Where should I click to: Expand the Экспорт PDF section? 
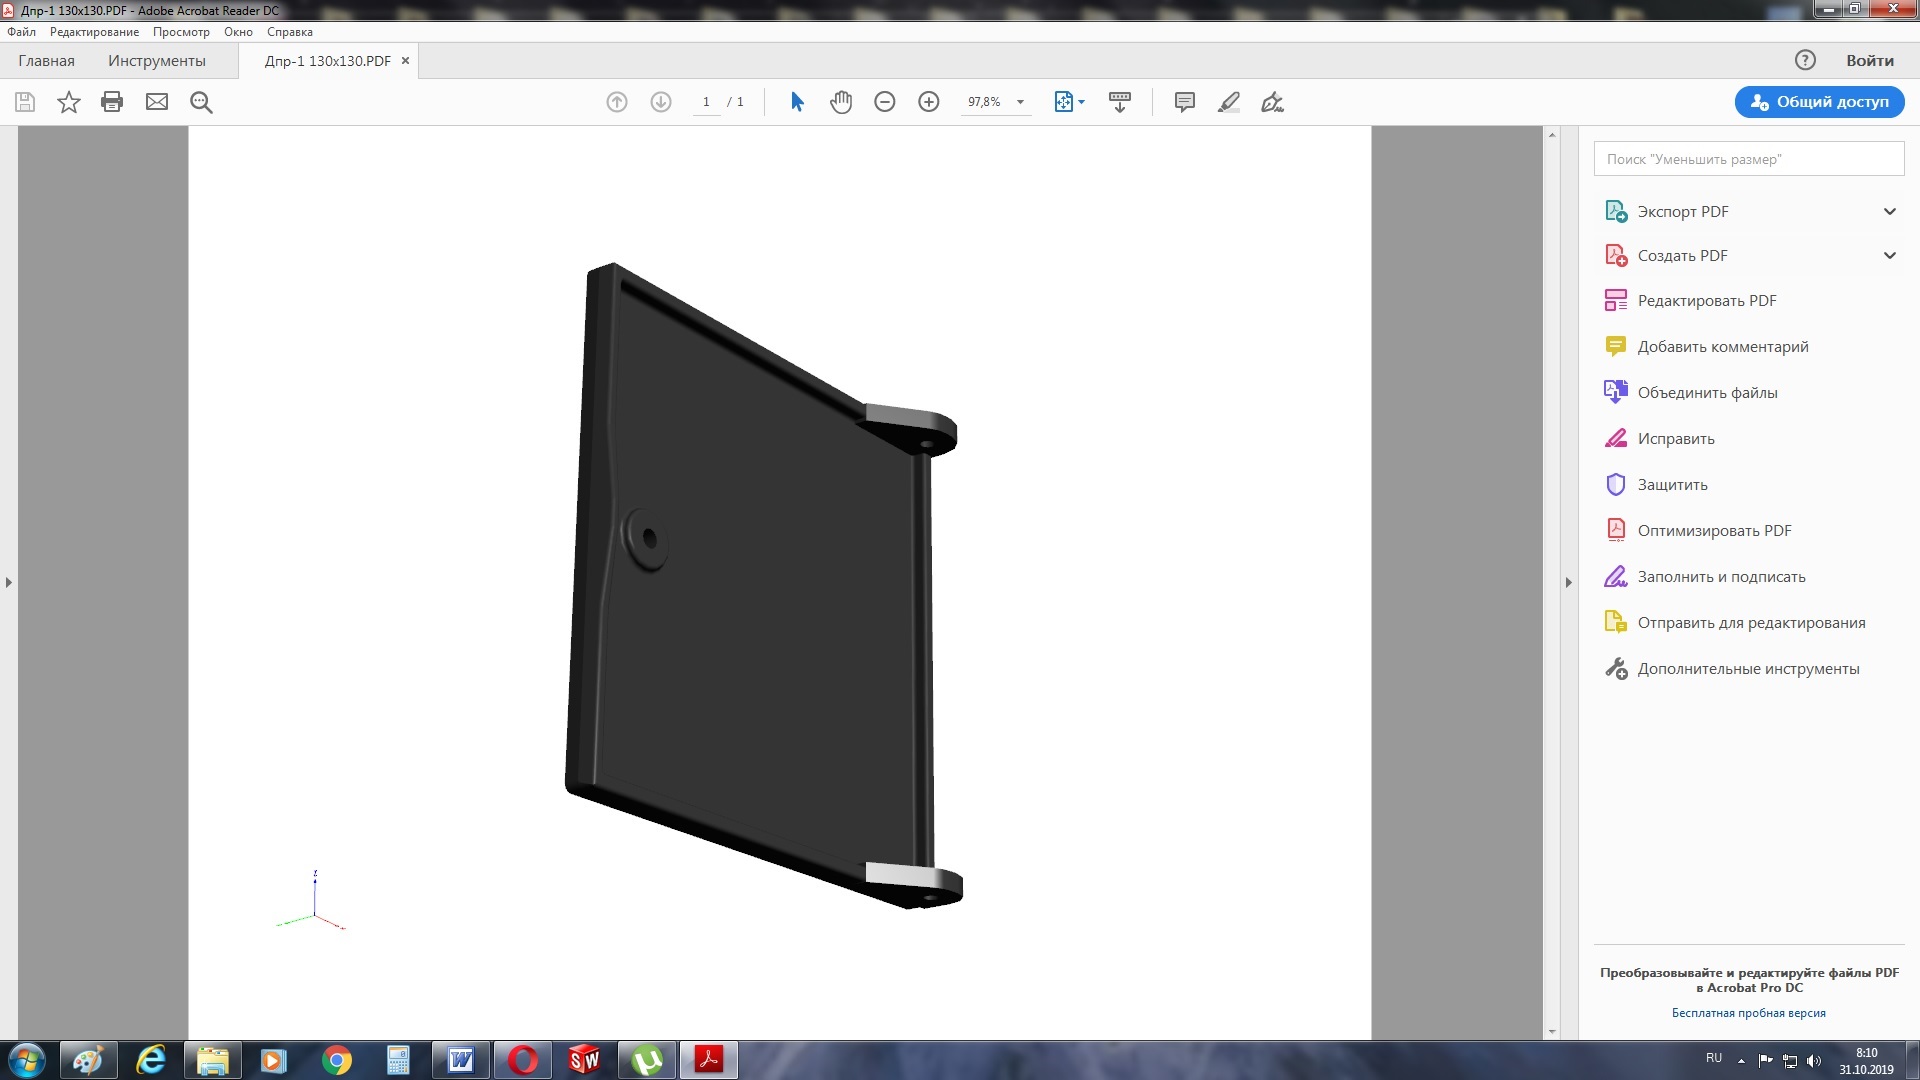[1889, 211]
